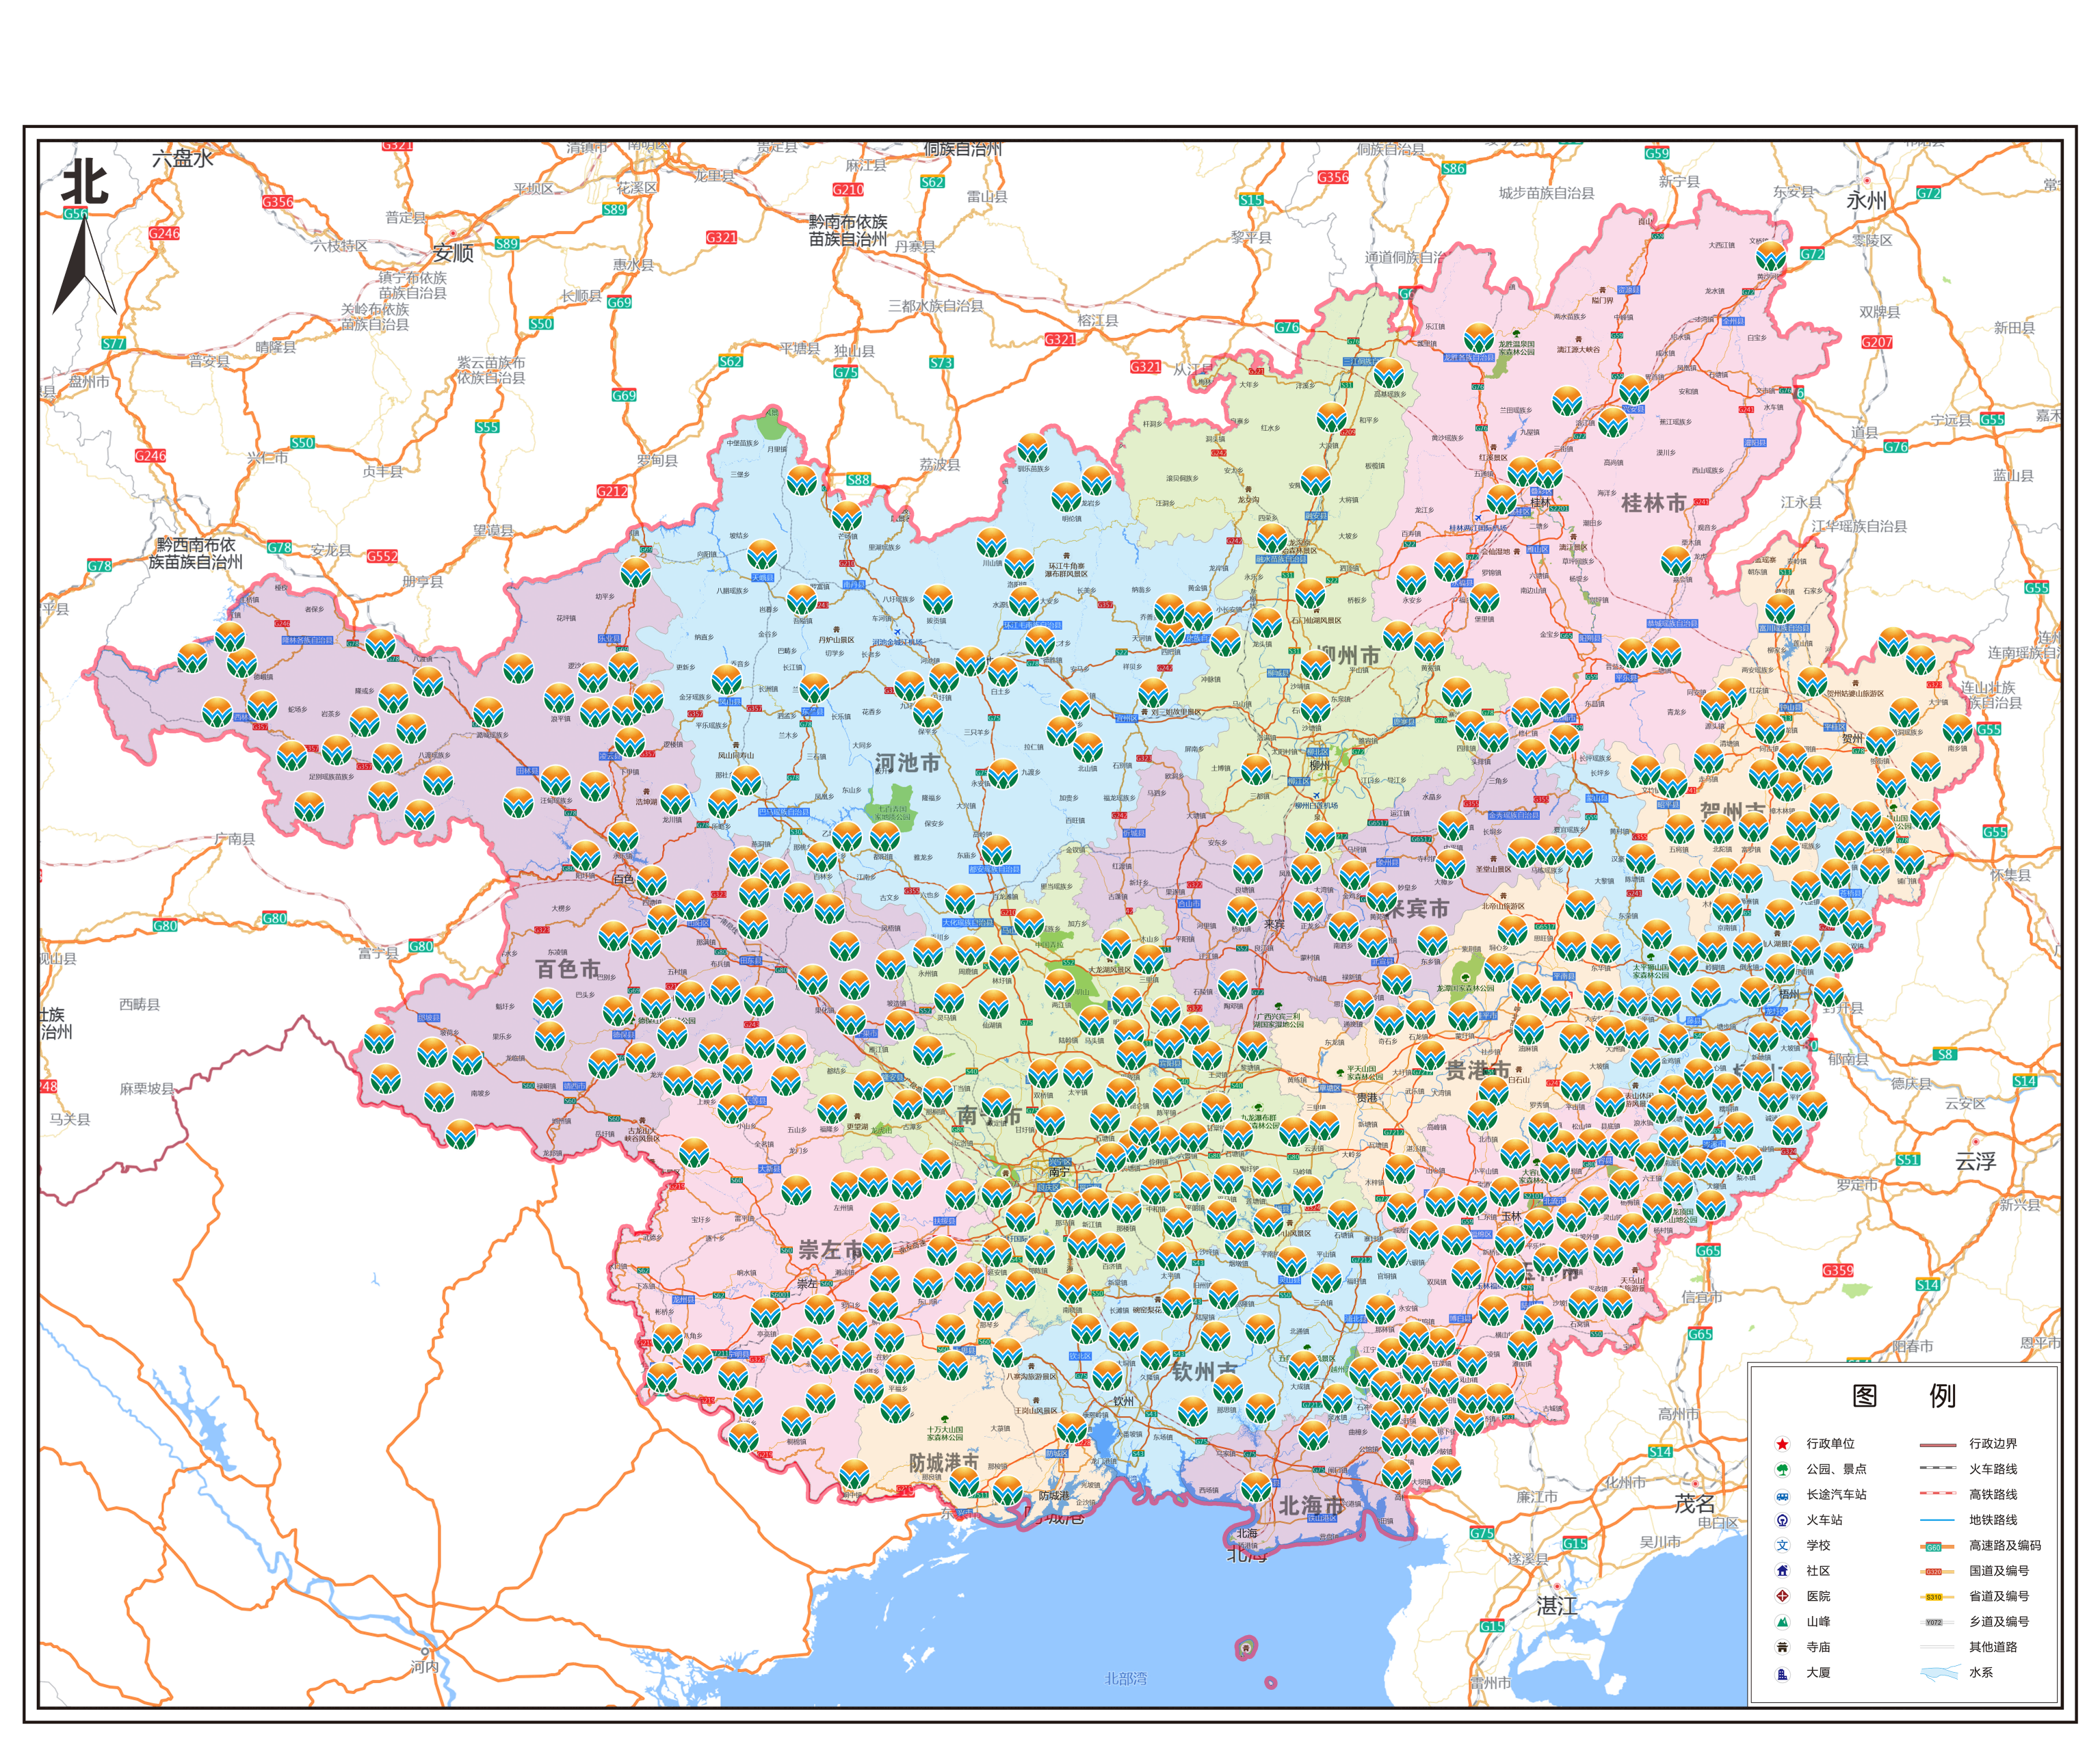The width and height of the screenshot is (2100, 1750).
Task: Click the 桂林市 city label
Action: tap(1653, 503)
